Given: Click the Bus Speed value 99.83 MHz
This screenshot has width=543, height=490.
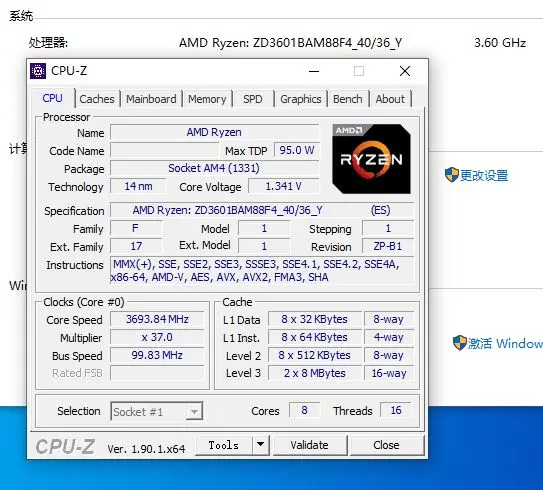Looking at the screenshot, I should tap(157, 355).
